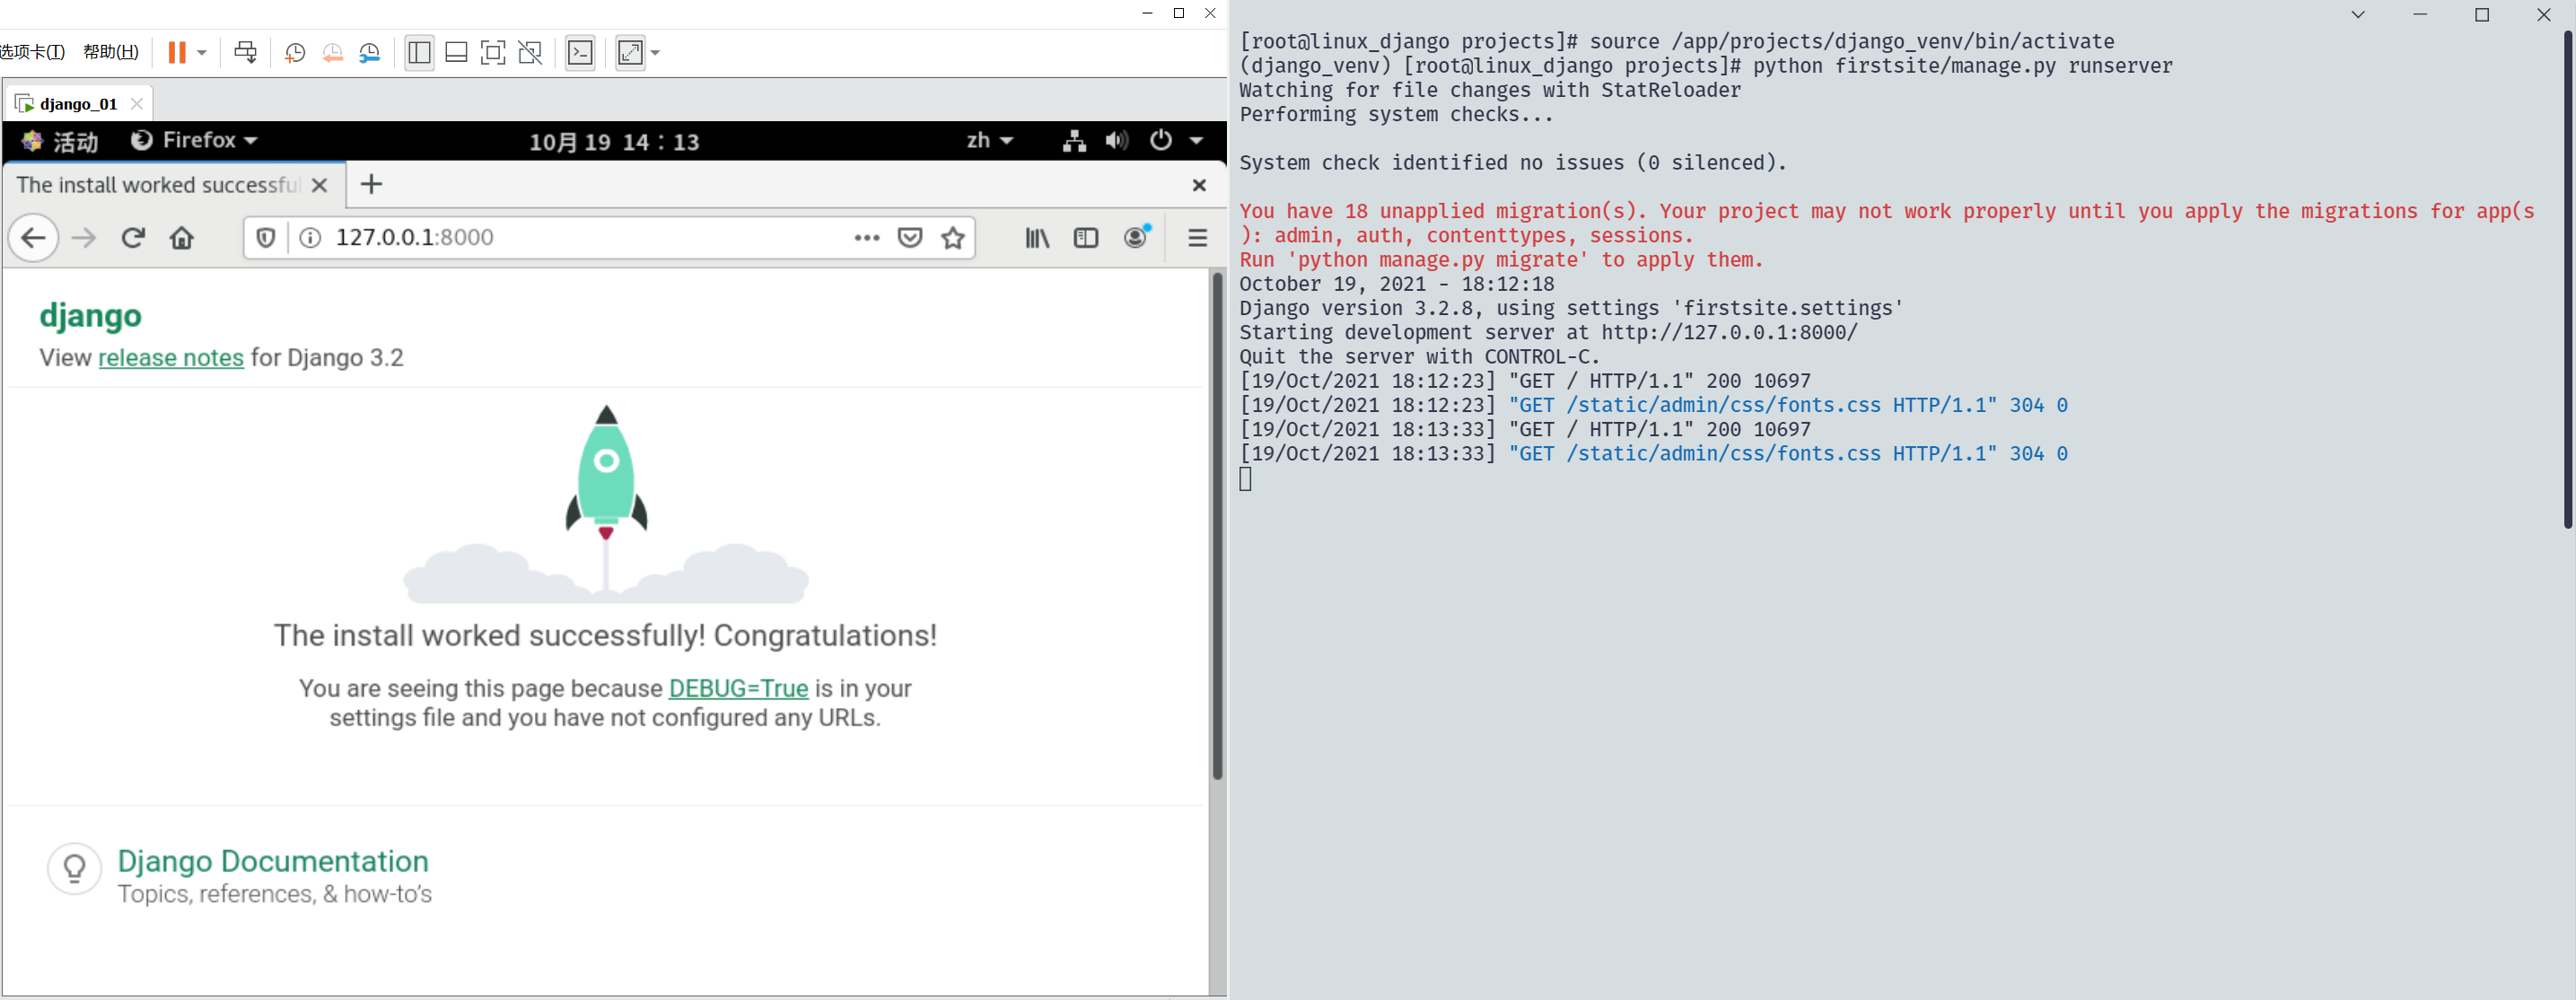The image size is (2576, 1000).
Task: Open the VMware console view icon
Action: 580,53
